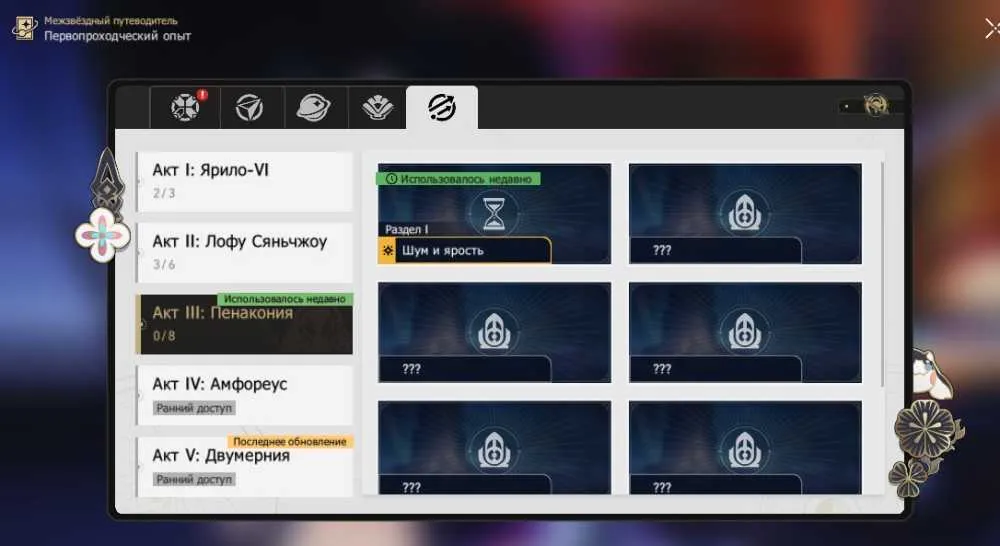The height and width of the screenshot is (546, 1000).
Task: Switch to the second guide tab icon
Action: 249,108
